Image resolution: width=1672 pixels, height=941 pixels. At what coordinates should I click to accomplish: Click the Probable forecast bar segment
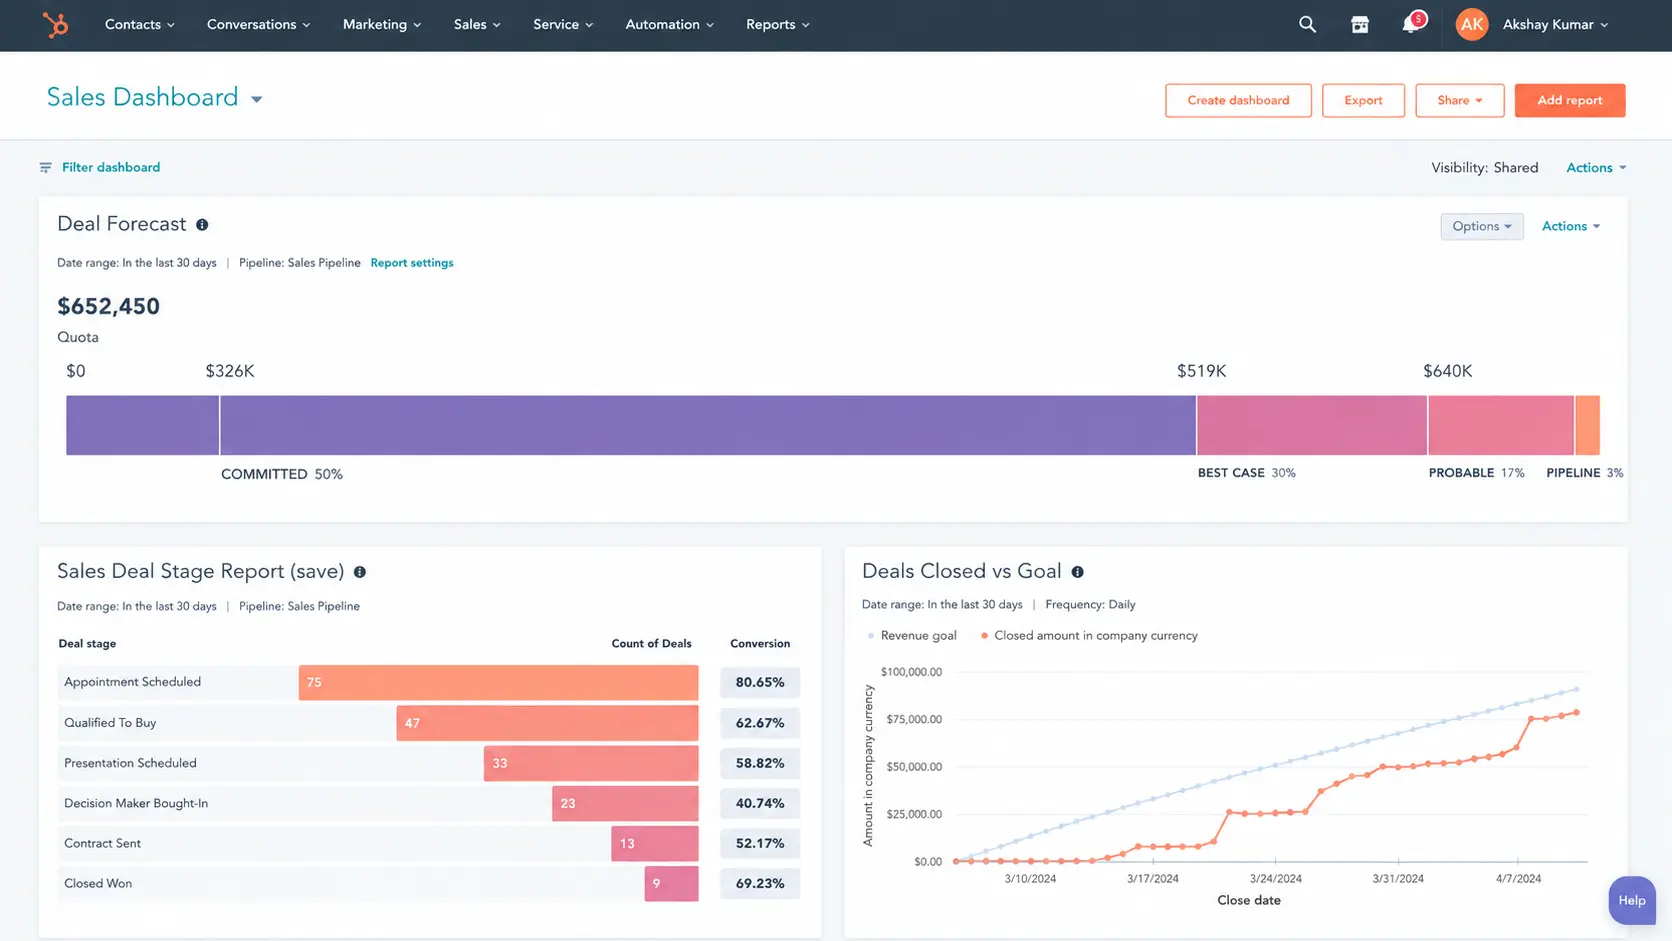tap(1501, 425)
